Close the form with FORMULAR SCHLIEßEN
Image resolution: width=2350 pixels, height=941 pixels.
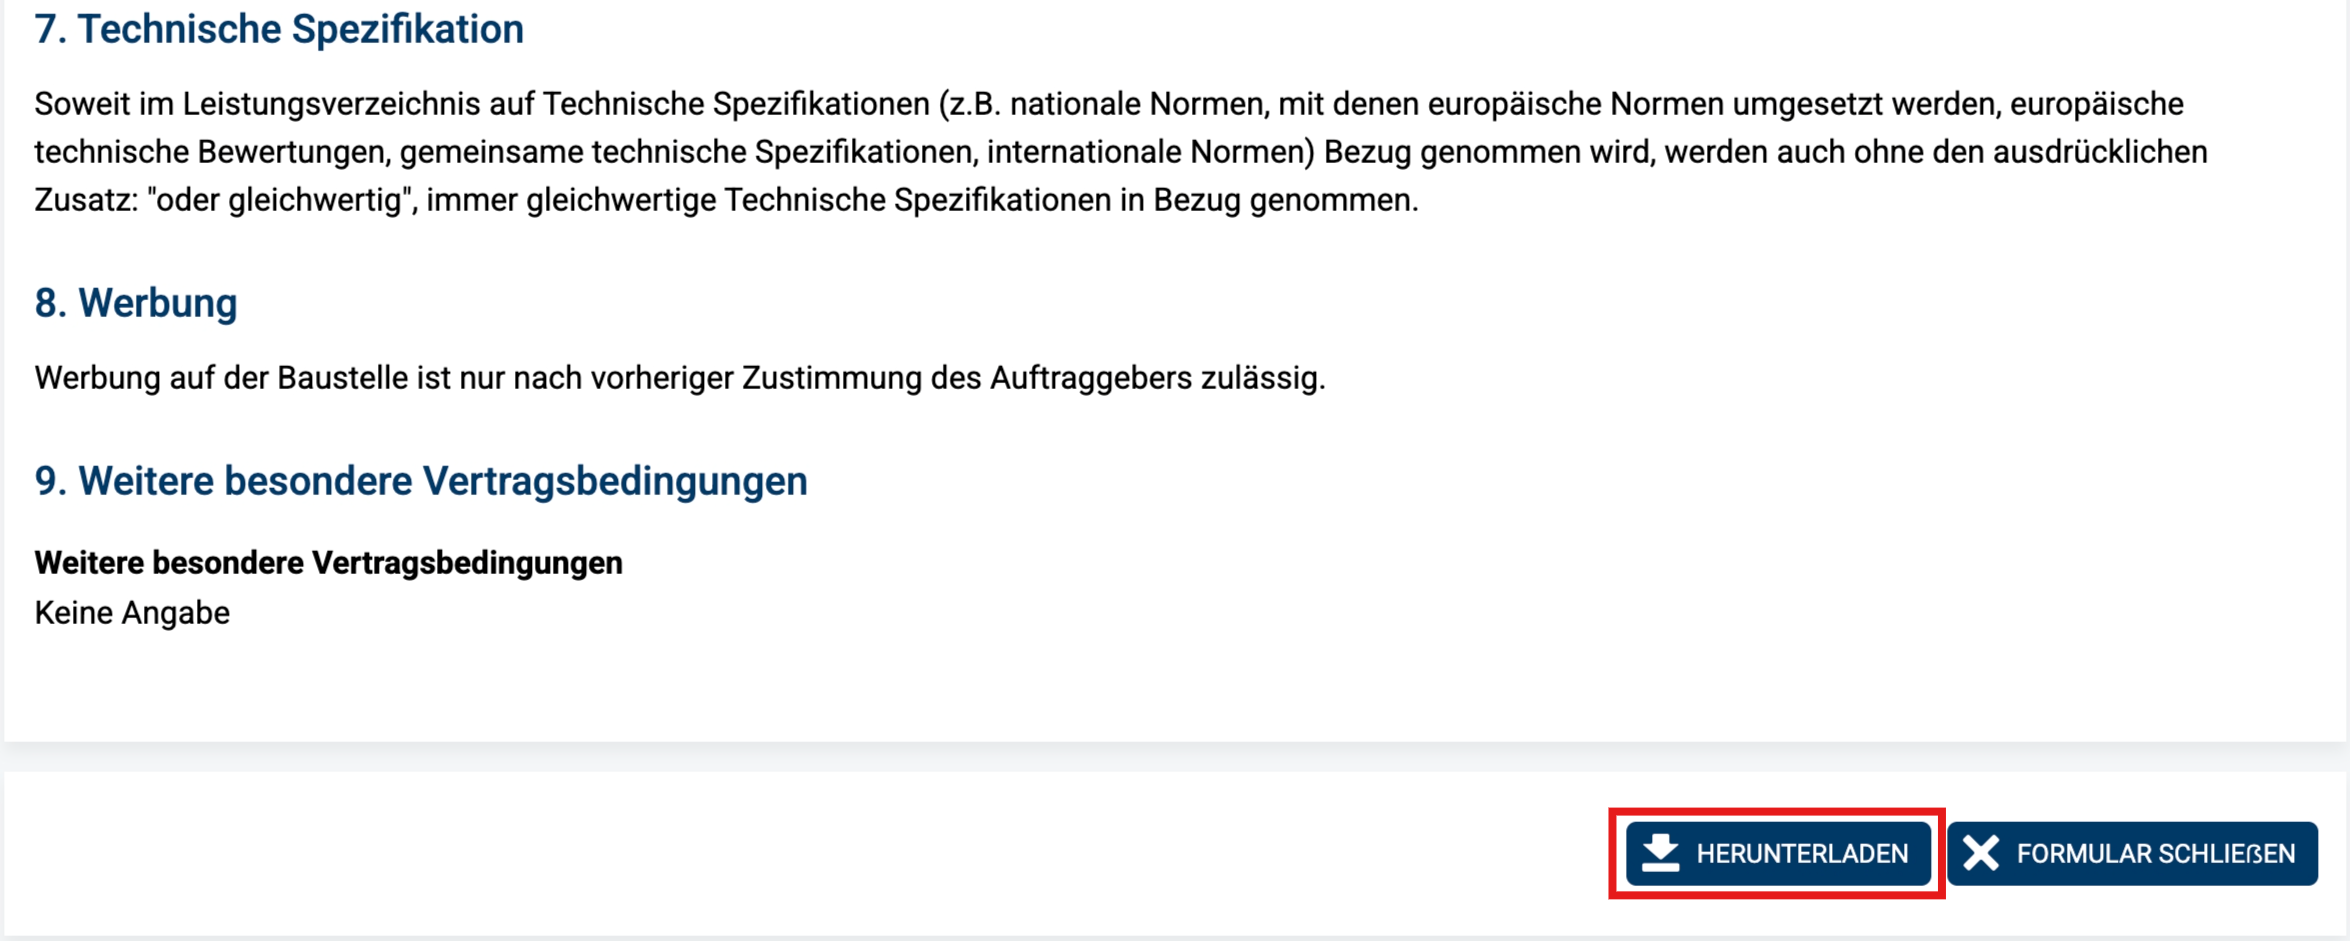click(2132, 853)
